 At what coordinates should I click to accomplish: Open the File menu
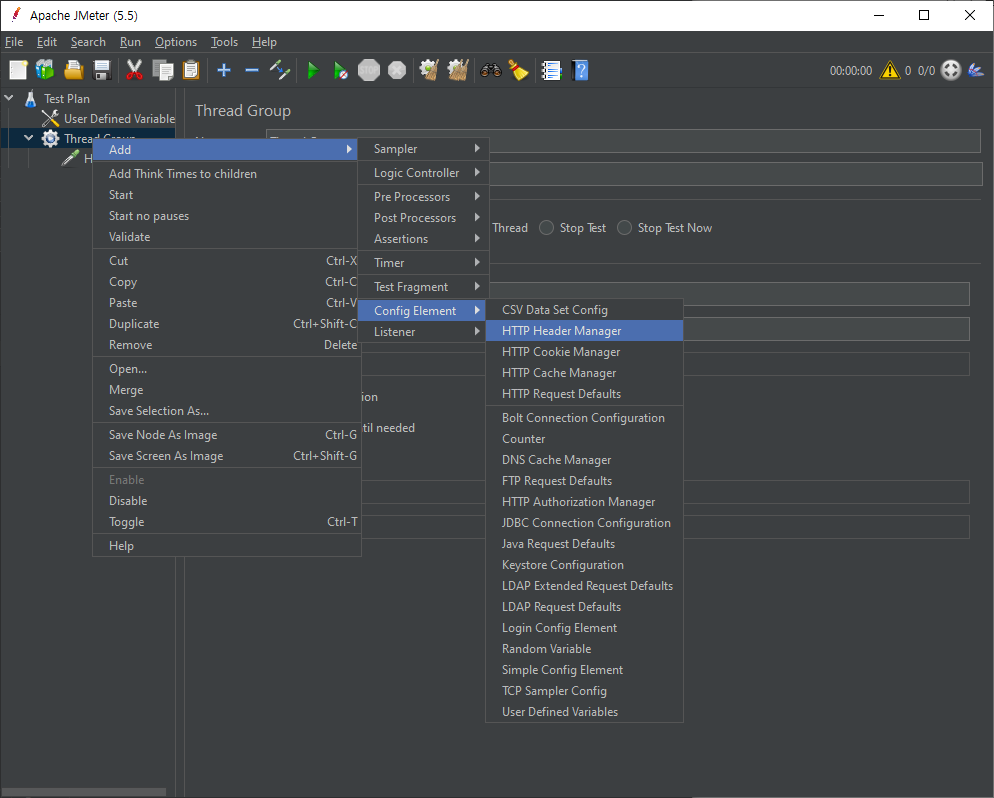click(14, 42)
